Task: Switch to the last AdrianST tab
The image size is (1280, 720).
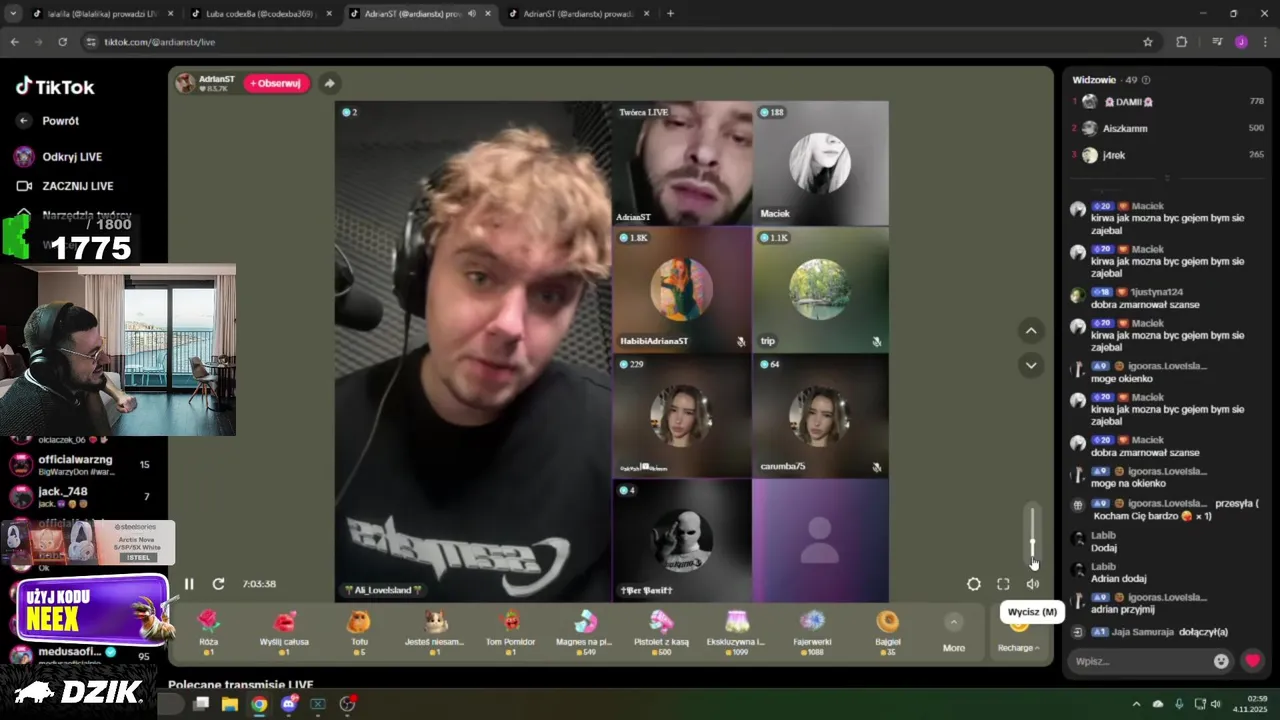Action: (x=578, y=14)
